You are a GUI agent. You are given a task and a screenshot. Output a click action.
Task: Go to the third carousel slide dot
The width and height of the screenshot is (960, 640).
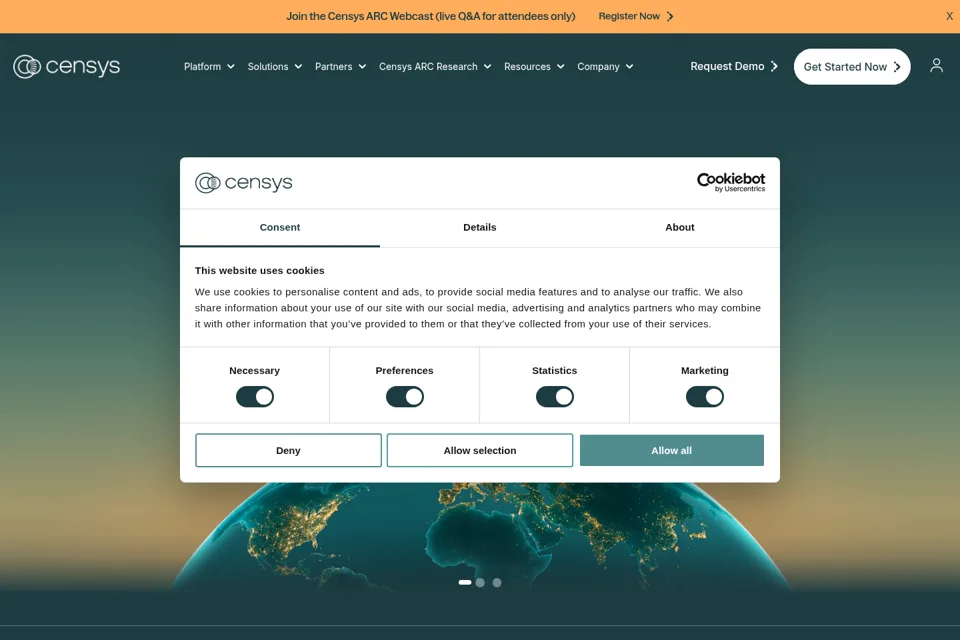(x=497, y=582)
